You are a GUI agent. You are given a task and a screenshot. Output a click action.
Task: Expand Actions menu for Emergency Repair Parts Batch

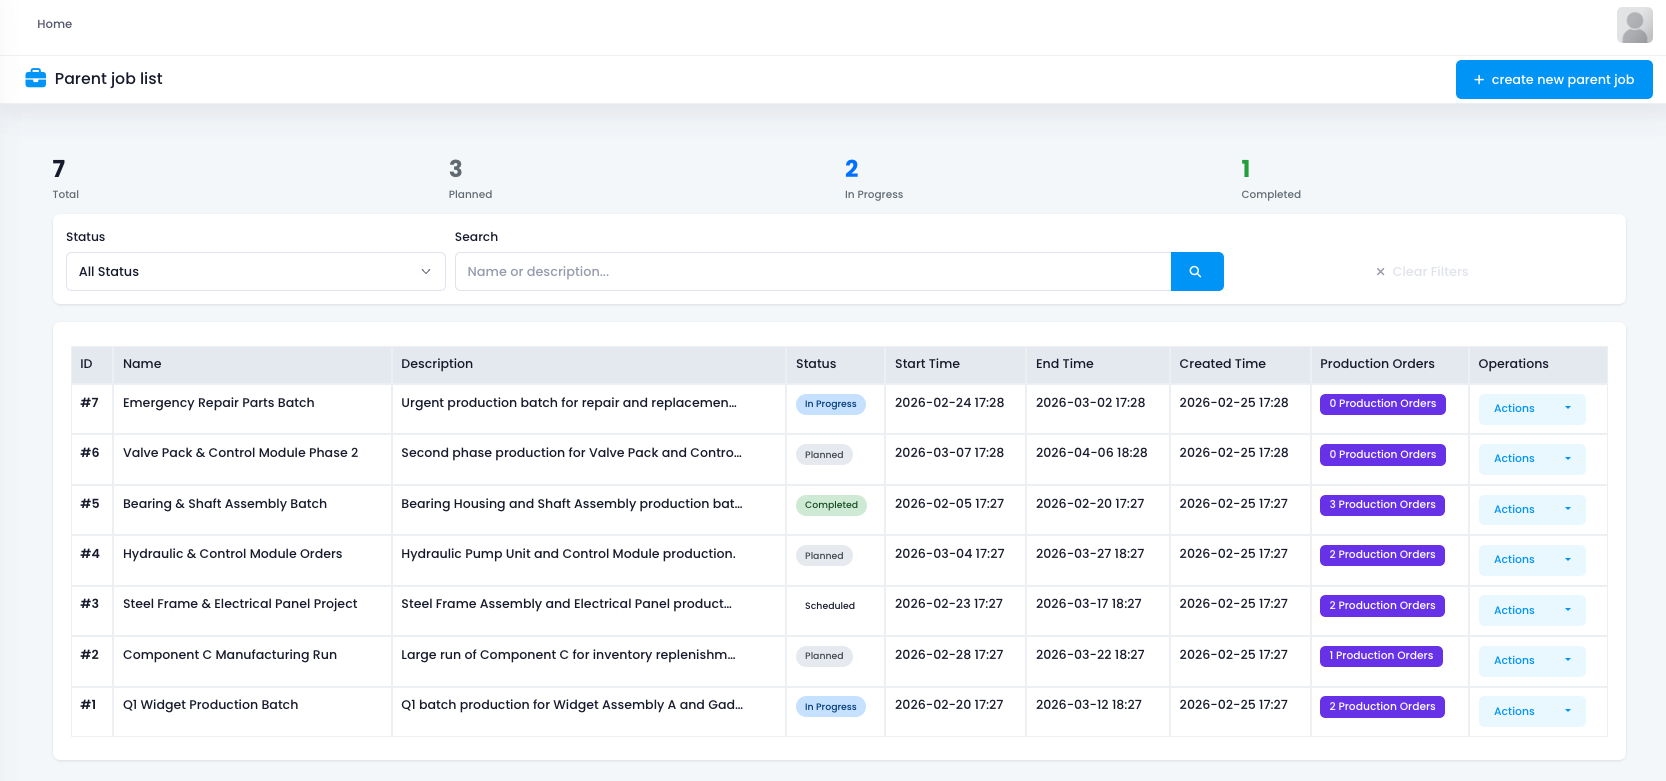(x=1531, y=409)
